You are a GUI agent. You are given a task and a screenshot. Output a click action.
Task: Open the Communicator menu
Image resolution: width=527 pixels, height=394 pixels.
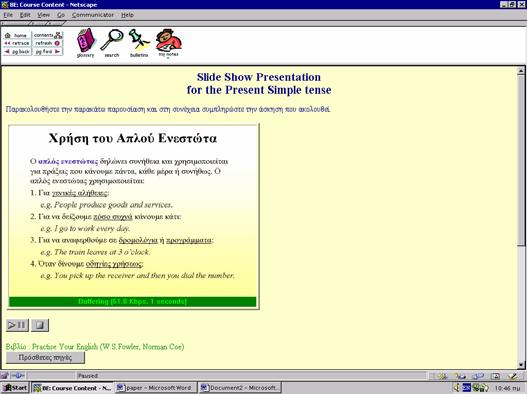(x=93, y=15)
